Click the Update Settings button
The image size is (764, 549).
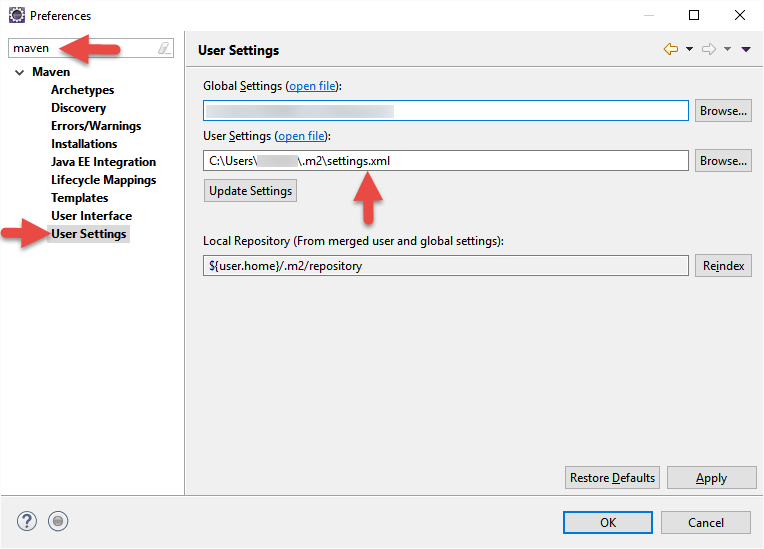click(250, 191)
